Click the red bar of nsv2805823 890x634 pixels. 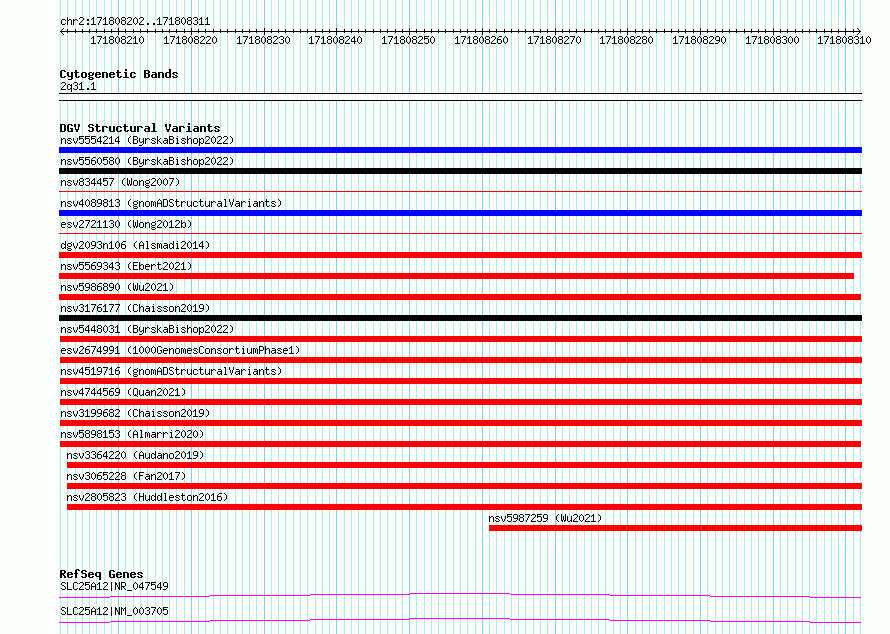[x=464, y=507]
